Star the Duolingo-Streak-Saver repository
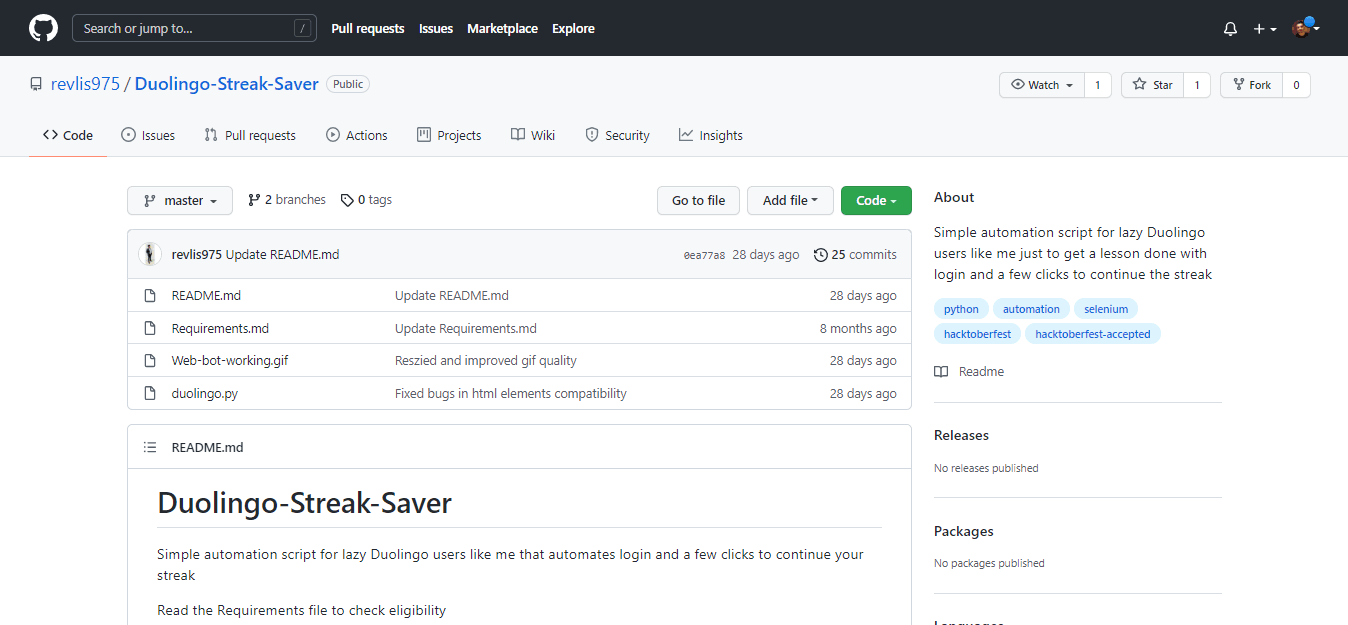The image size is (1348, 625). pyautogui.click(x=1152, y=85)
